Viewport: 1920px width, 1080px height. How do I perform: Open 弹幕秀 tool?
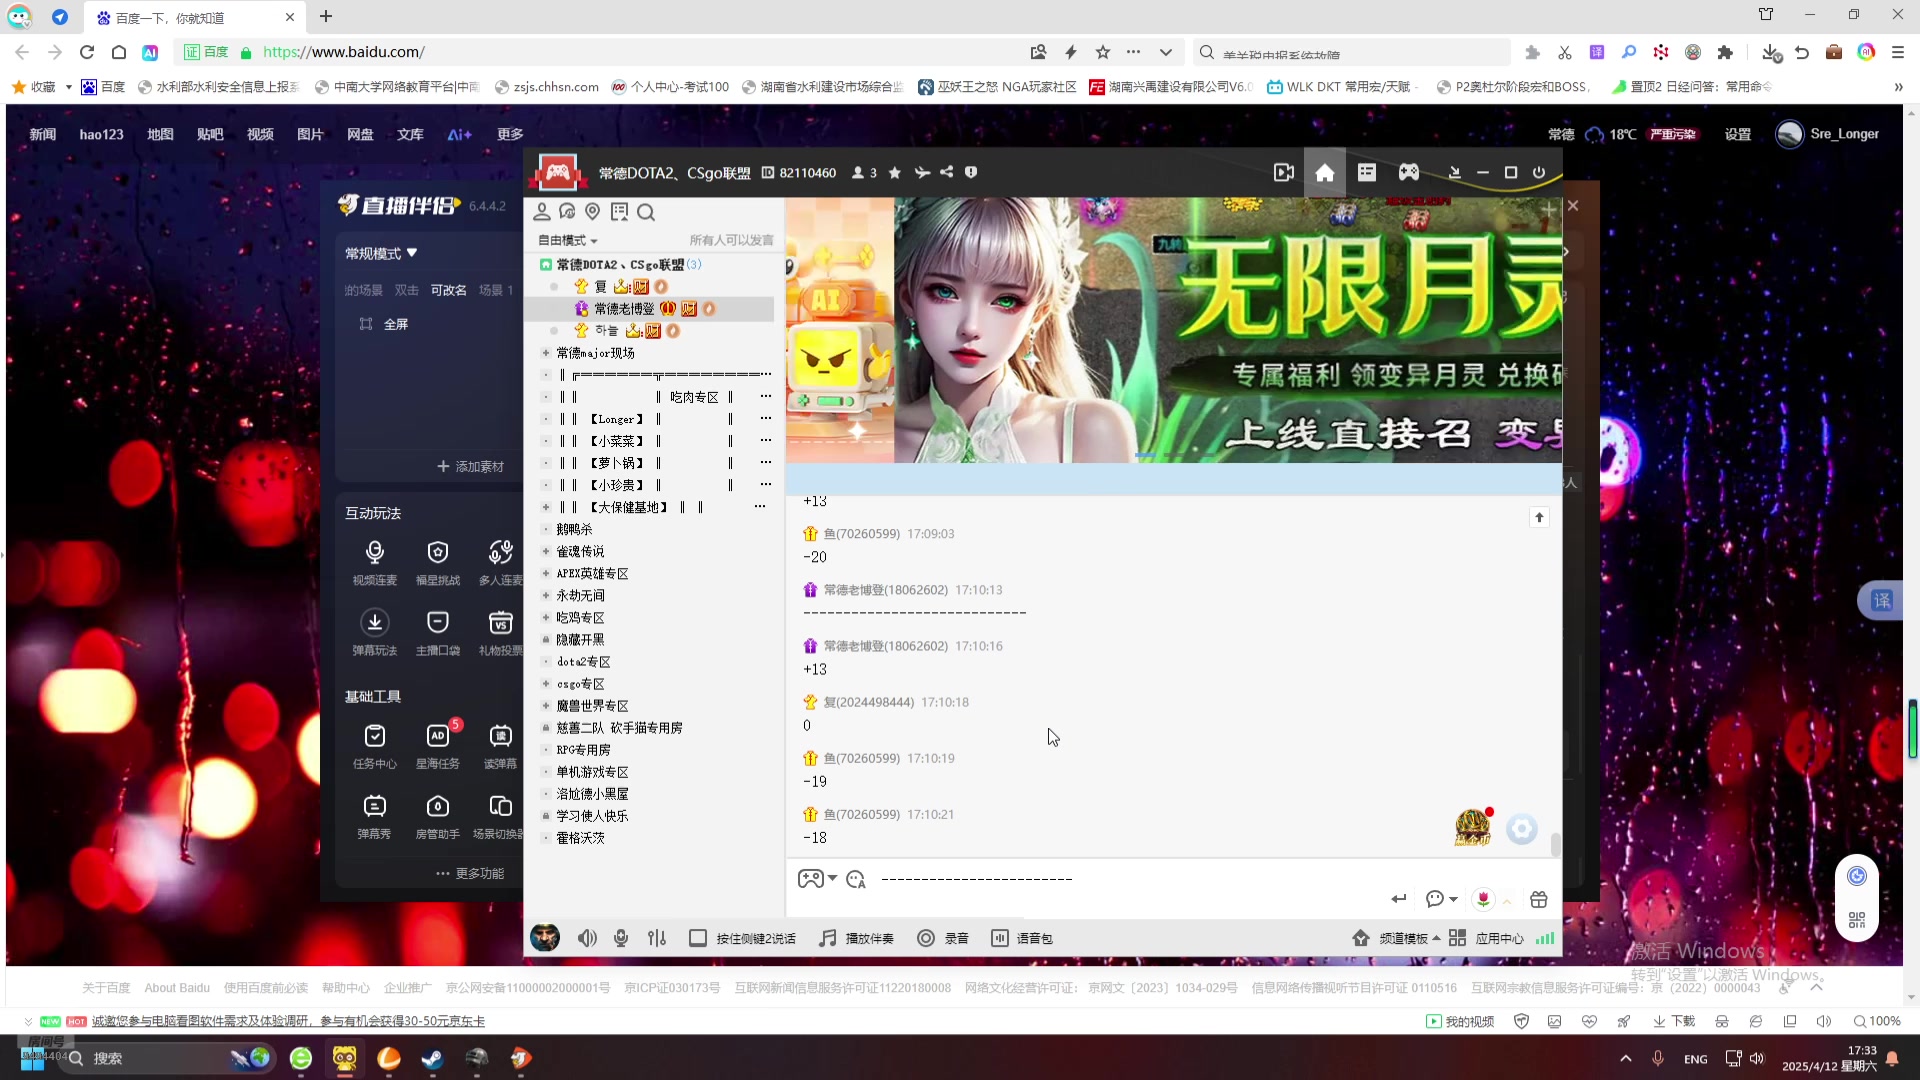374,817
